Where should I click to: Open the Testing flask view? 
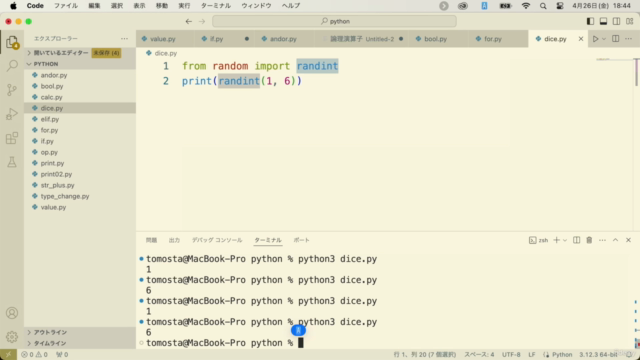[12, 162]
